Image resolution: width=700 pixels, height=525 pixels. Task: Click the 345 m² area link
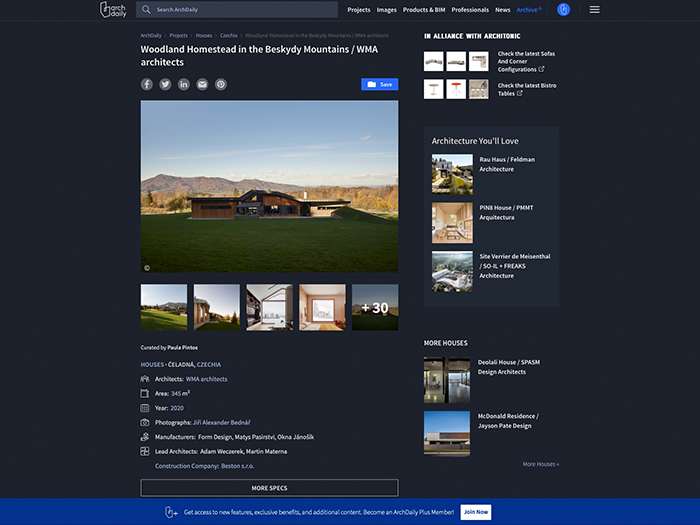(180, 393)
